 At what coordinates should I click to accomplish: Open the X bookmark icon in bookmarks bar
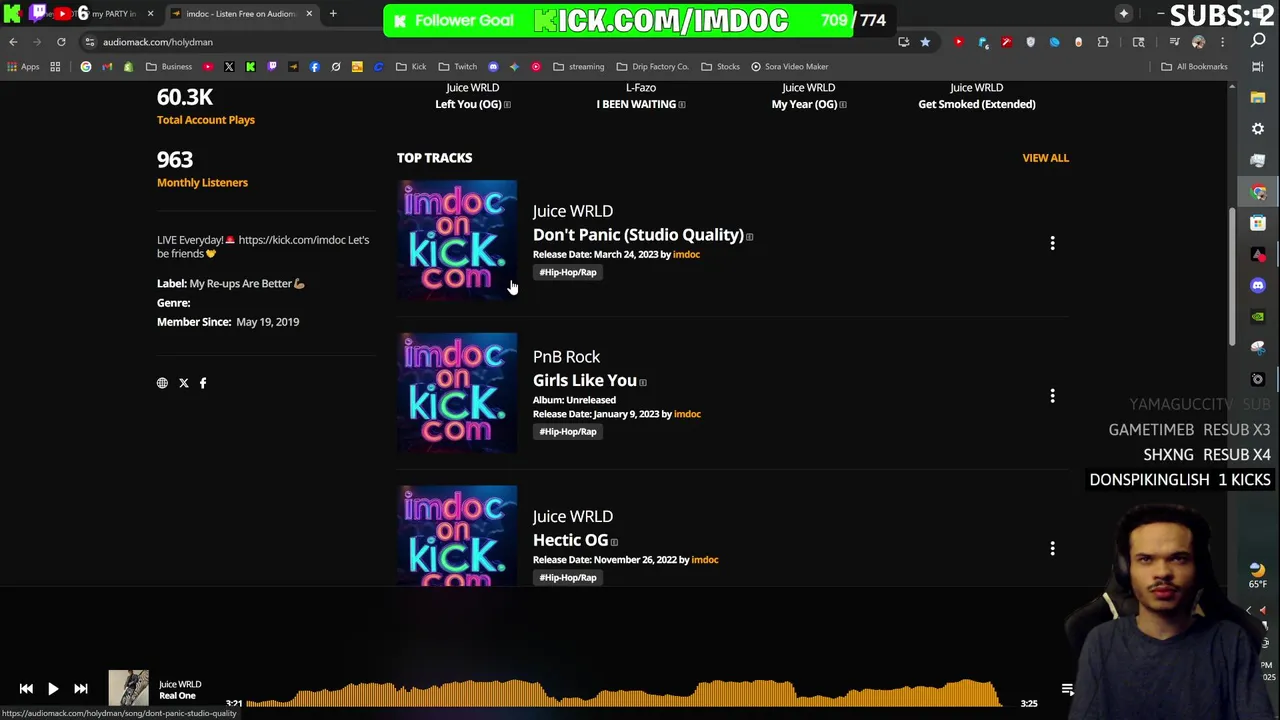tap(229, 67)
